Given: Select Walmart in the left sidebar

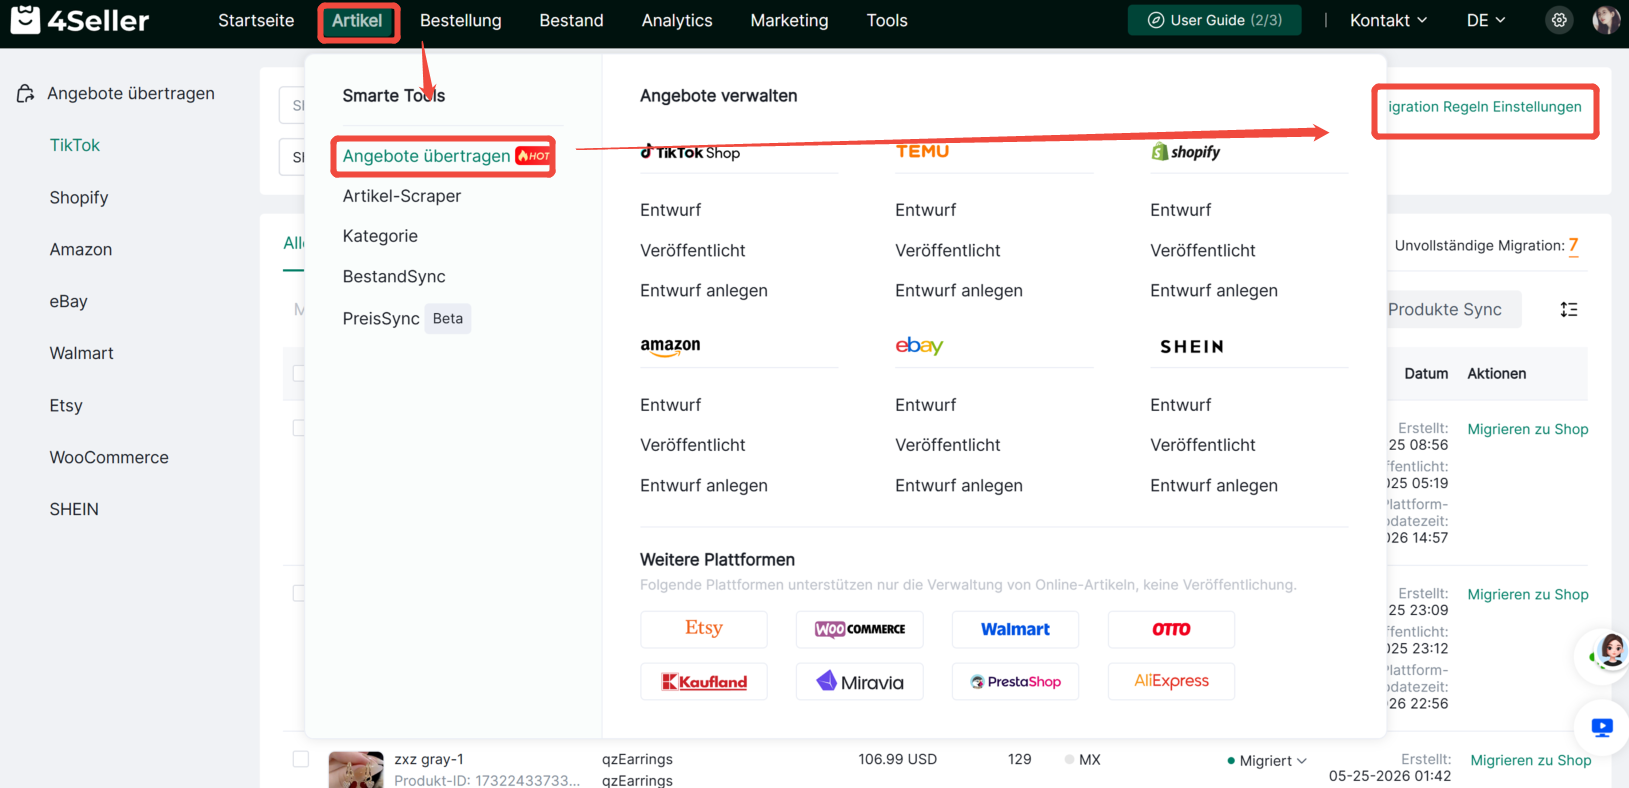Looking at the screenshot, I should point(82,353).
